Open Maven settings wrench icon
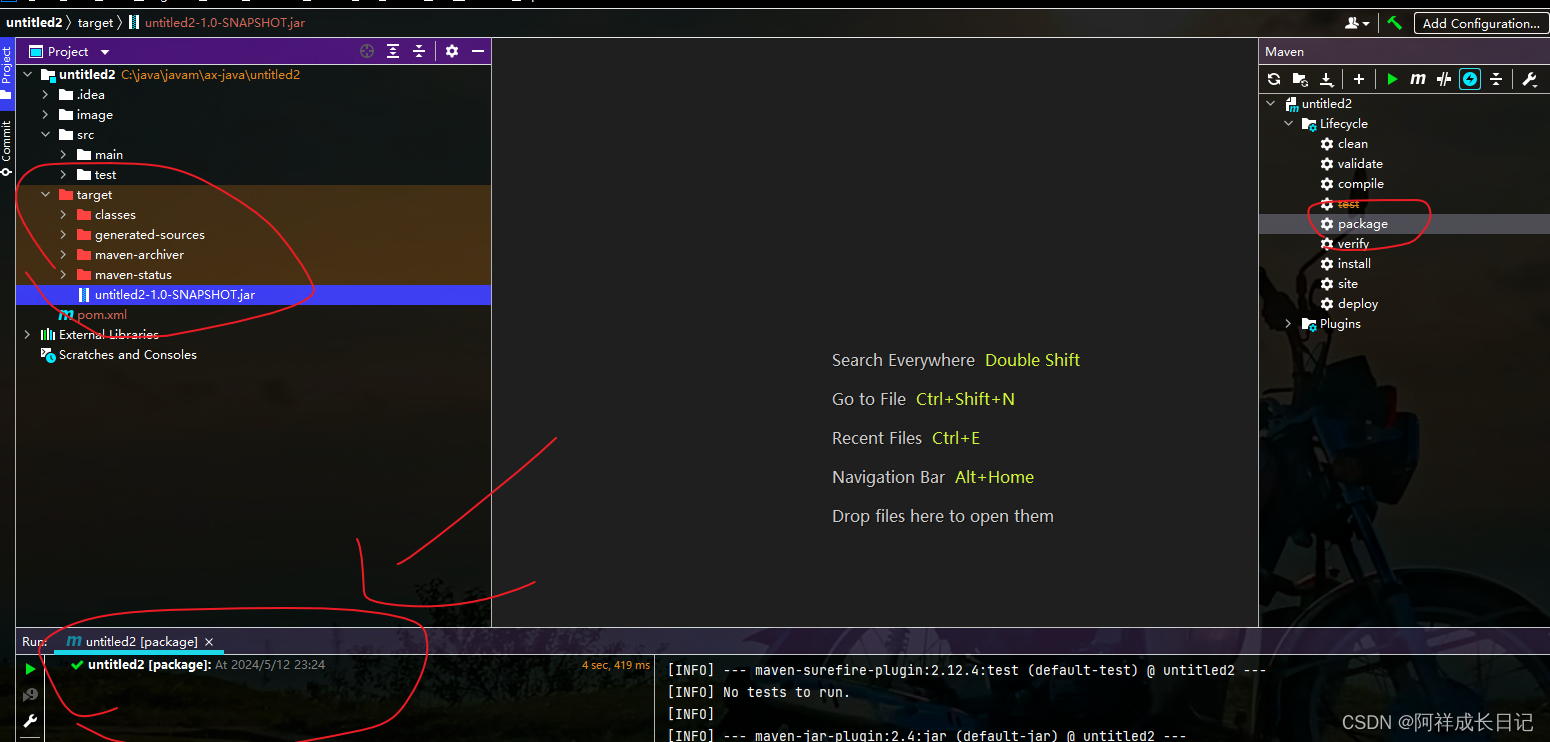This screenshot has height=742, width=1550. (x=1529, y=79)
